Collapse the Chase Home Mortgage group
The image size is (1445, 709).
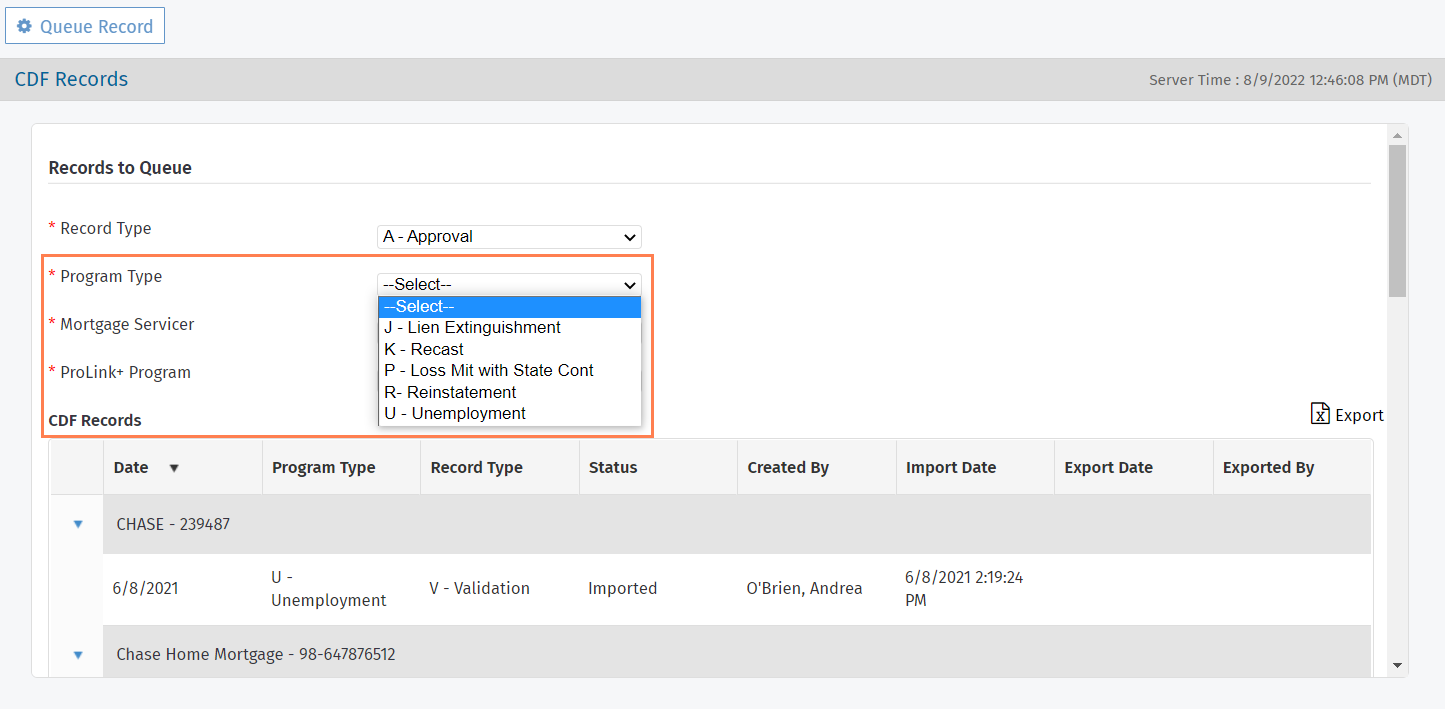pos(78,655)
